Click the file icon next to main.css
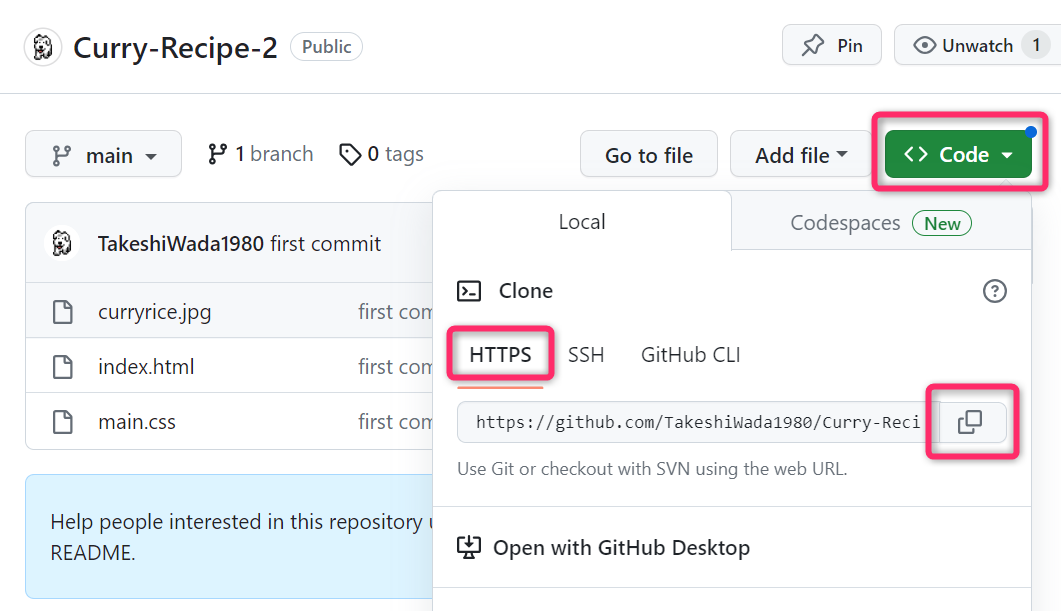This screenshot has width=1061, height=611. tap(63, 422)
